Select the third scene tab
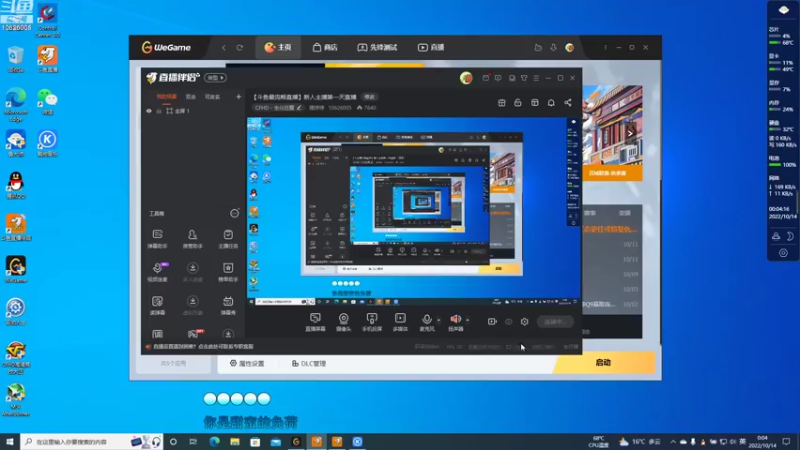 [x=212, y=96]
